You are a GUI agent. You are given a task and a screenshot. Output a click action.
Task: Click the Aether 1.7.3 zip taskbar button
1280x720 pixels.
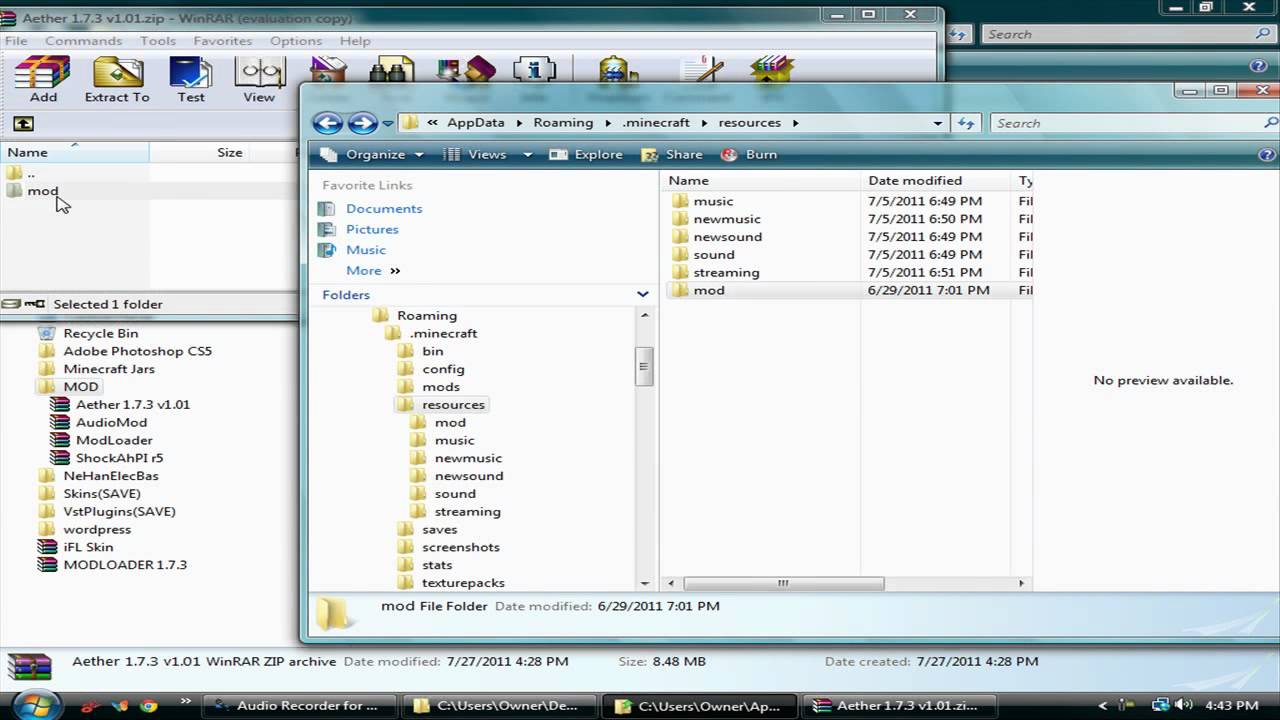(898, 705)
